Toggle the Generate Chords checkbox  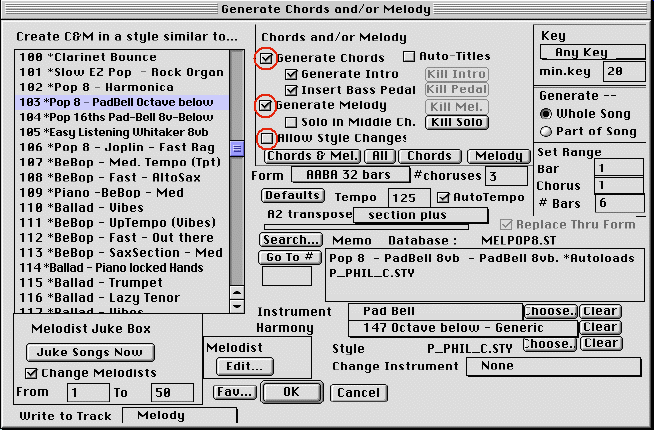click(267, 58)
